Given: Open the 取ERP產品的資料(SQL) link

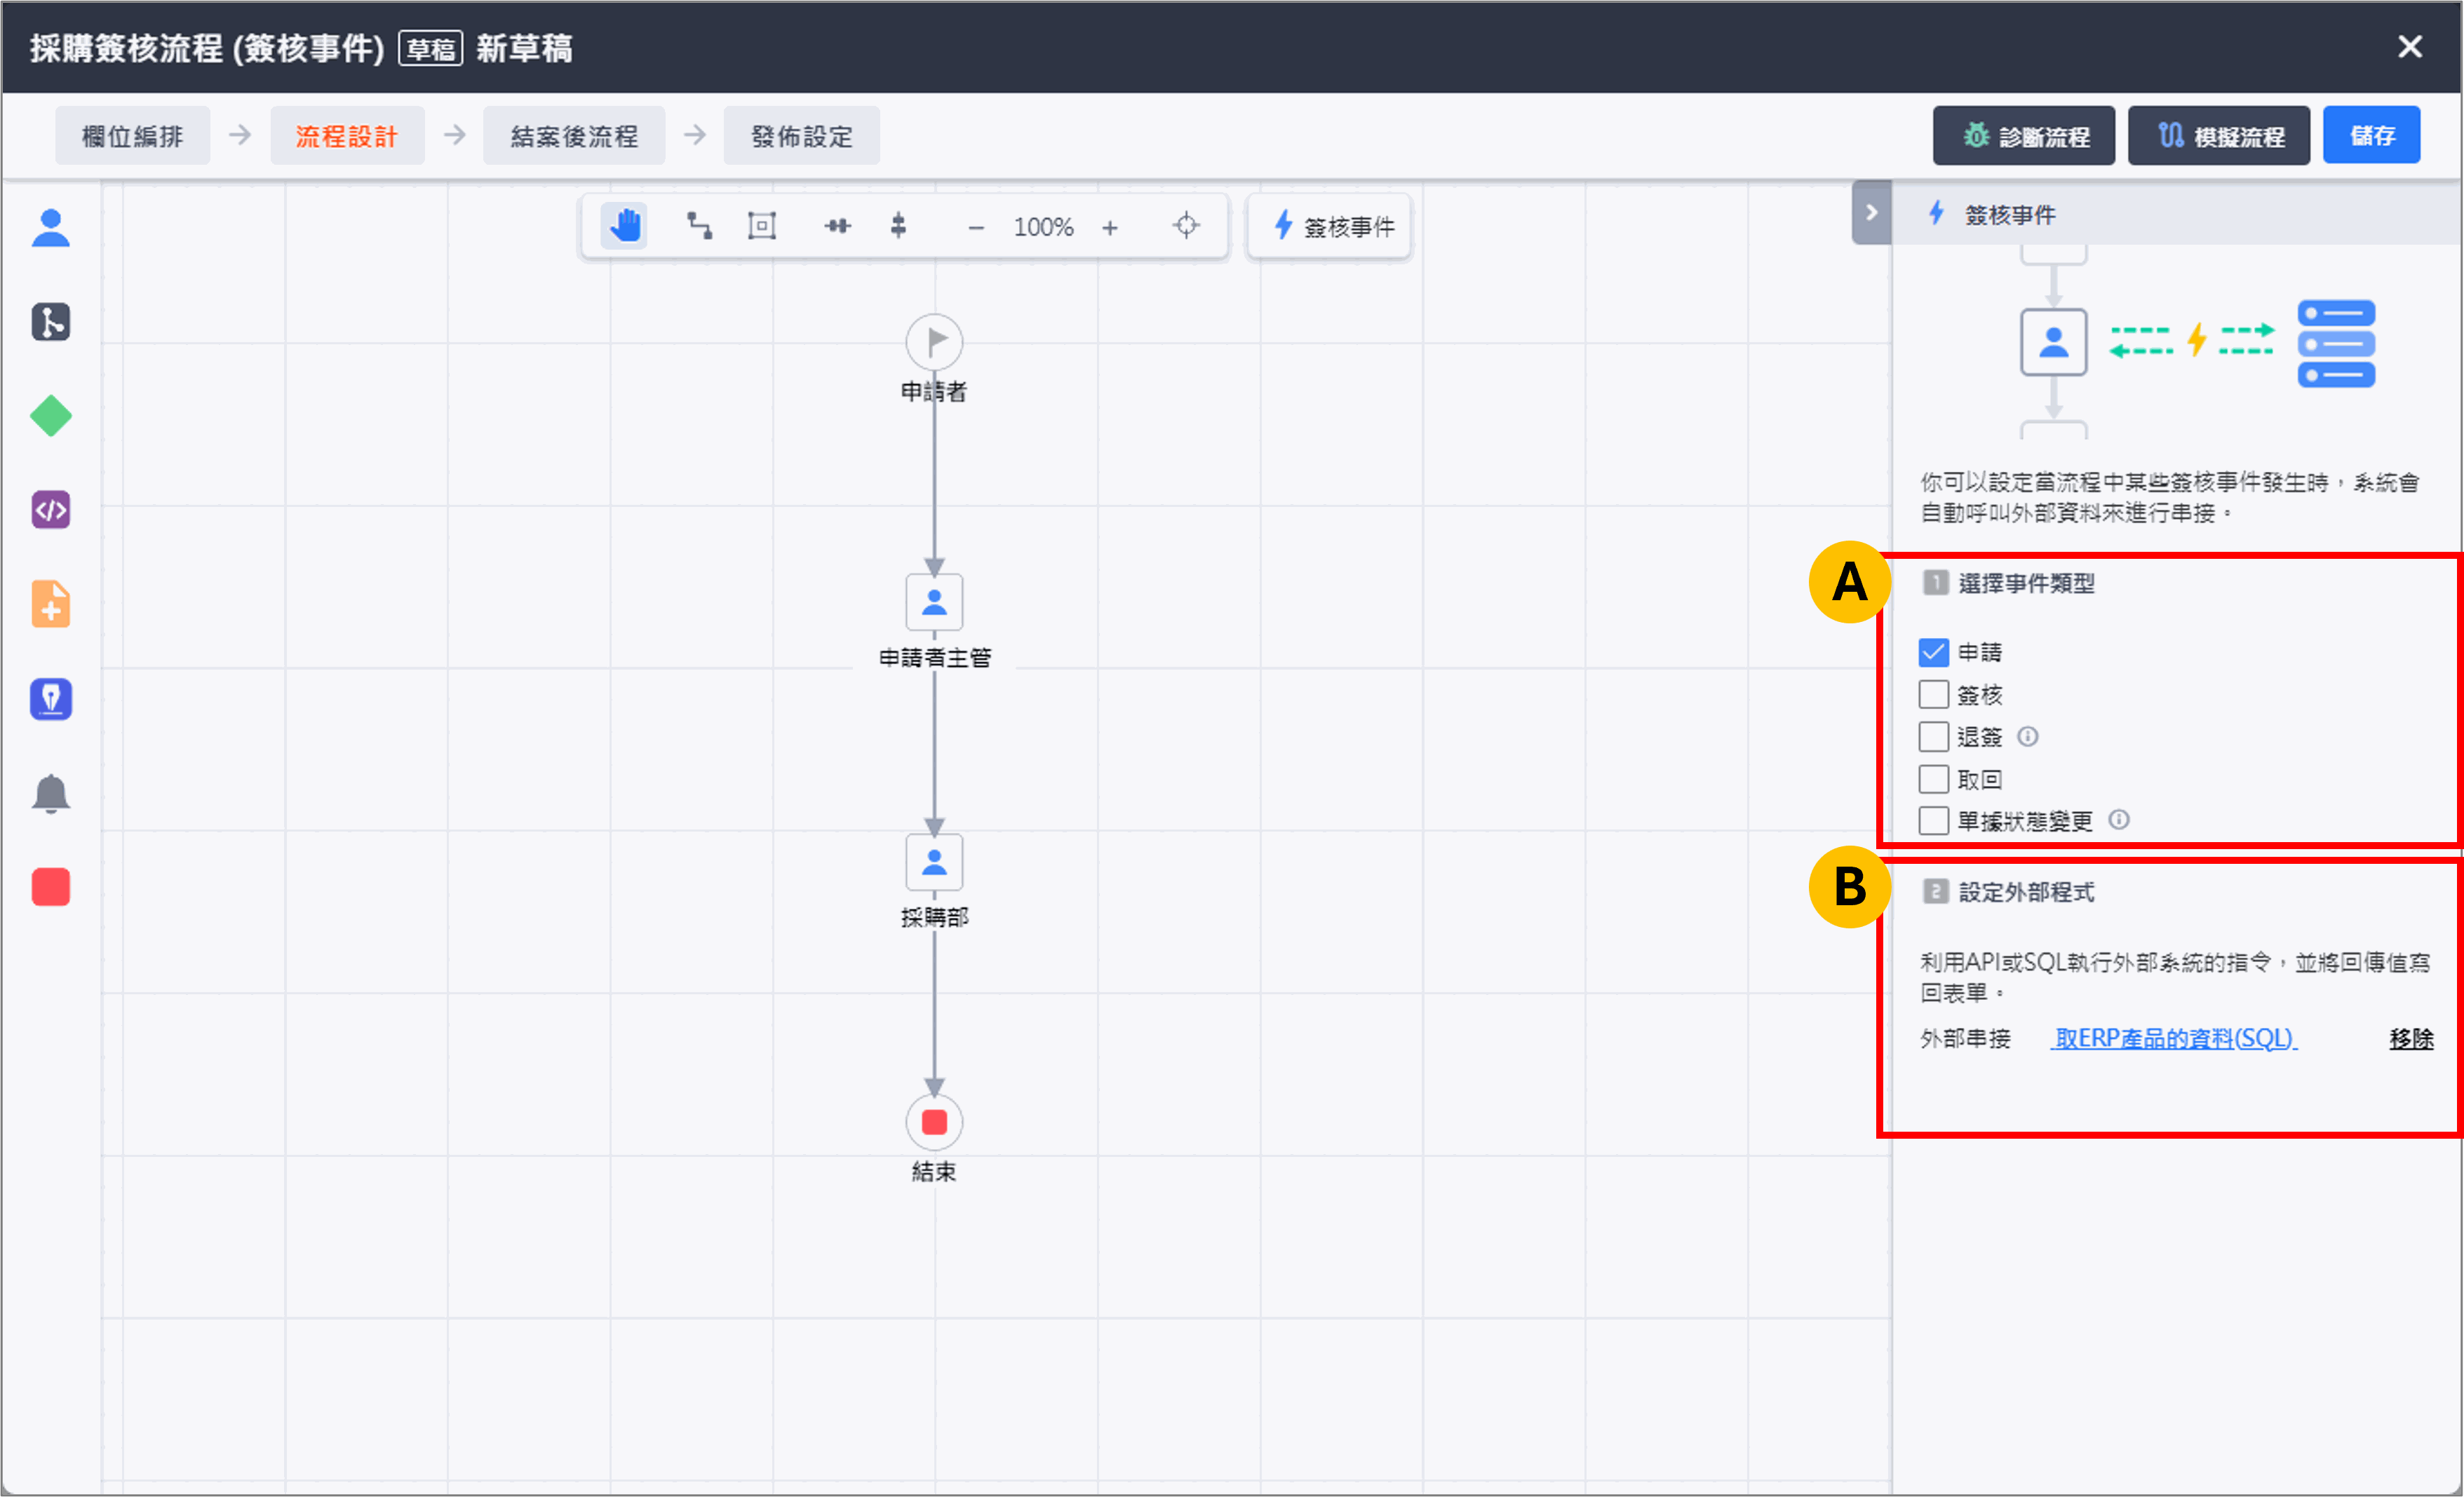Looking at the screenshot, I should (x=2174, y=1038).
